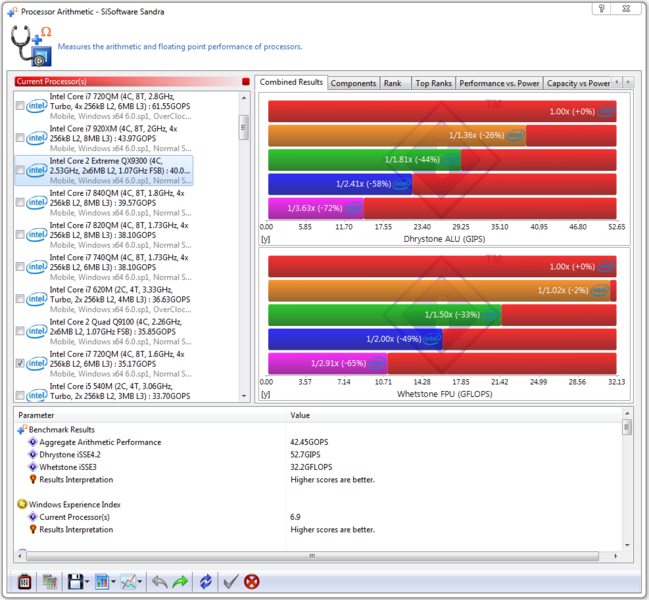Check the Intel Core i7 740QM checkbox
The width and height of the screenshot is (649, 600).
click(x=19, y=267)
